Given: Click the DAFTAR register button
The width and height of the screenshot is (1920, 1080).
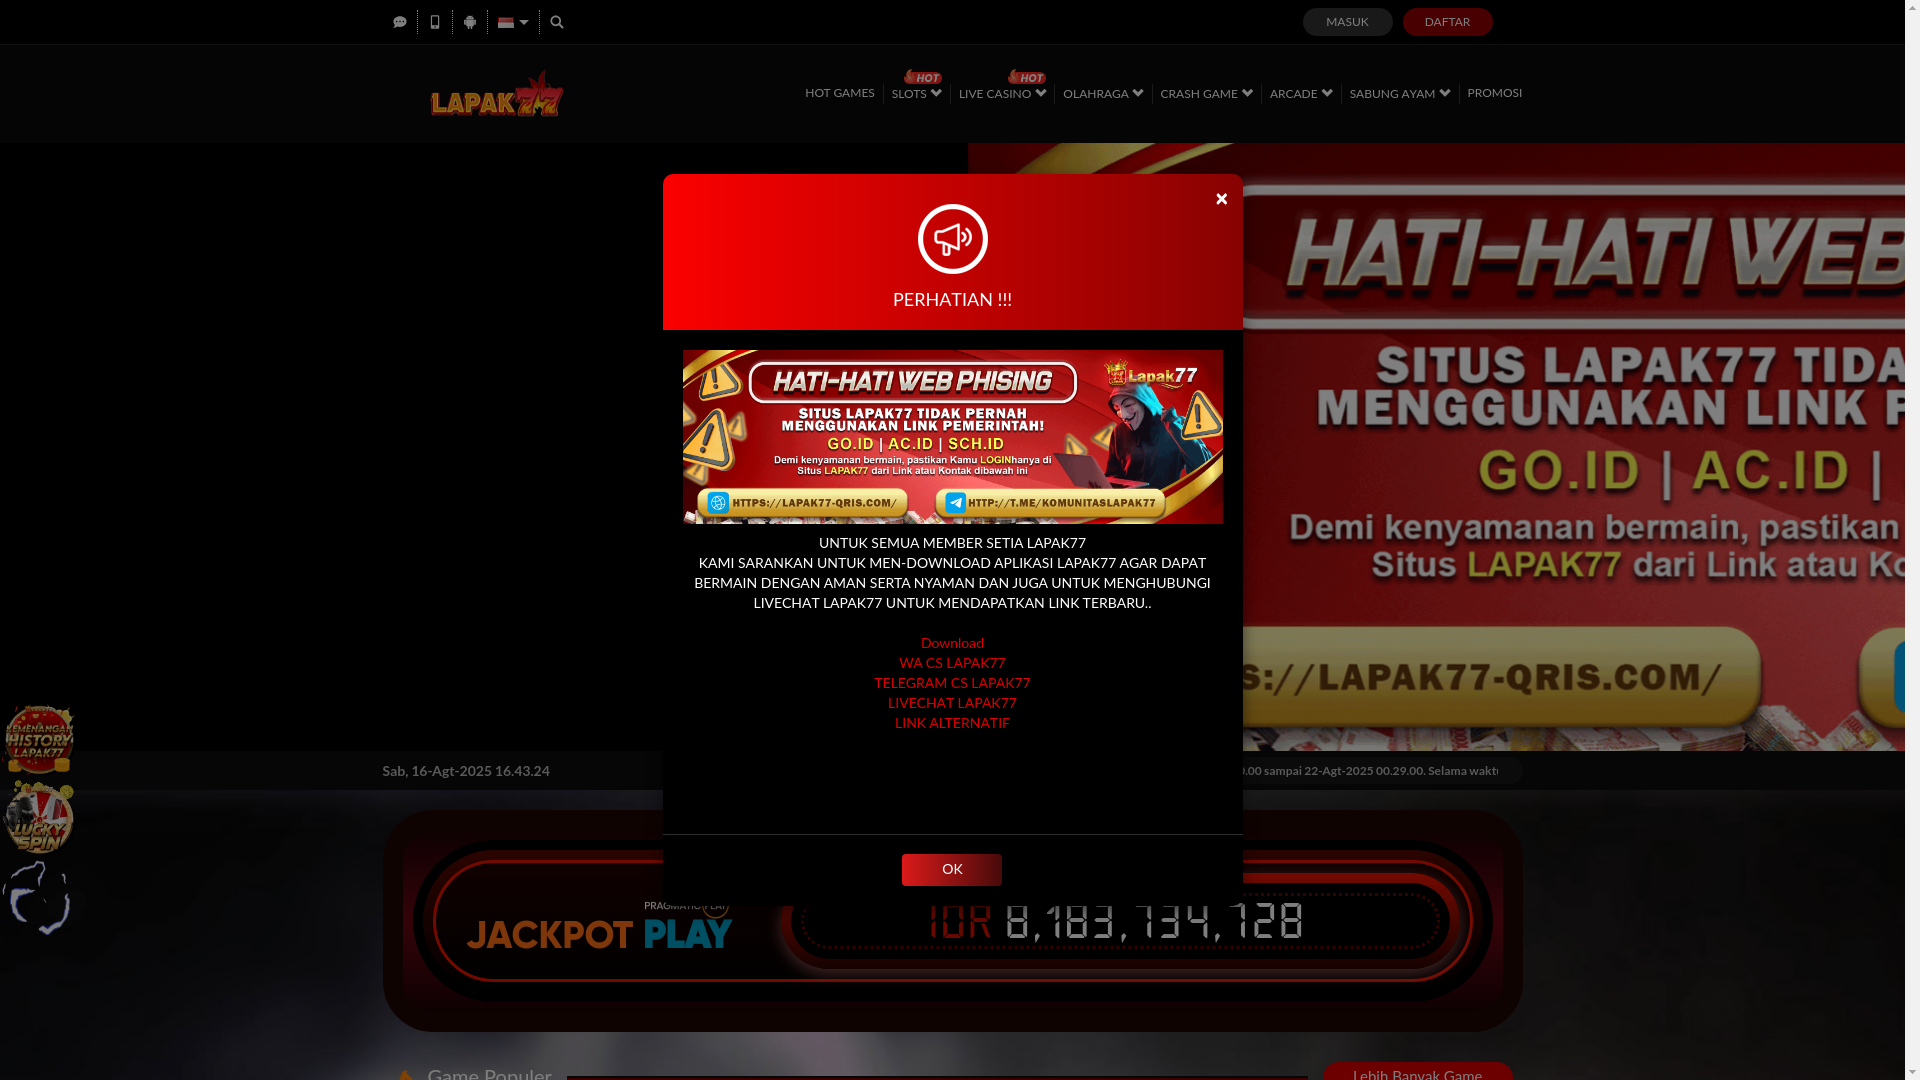Looking at the screenshot, I should point(1447,22).
